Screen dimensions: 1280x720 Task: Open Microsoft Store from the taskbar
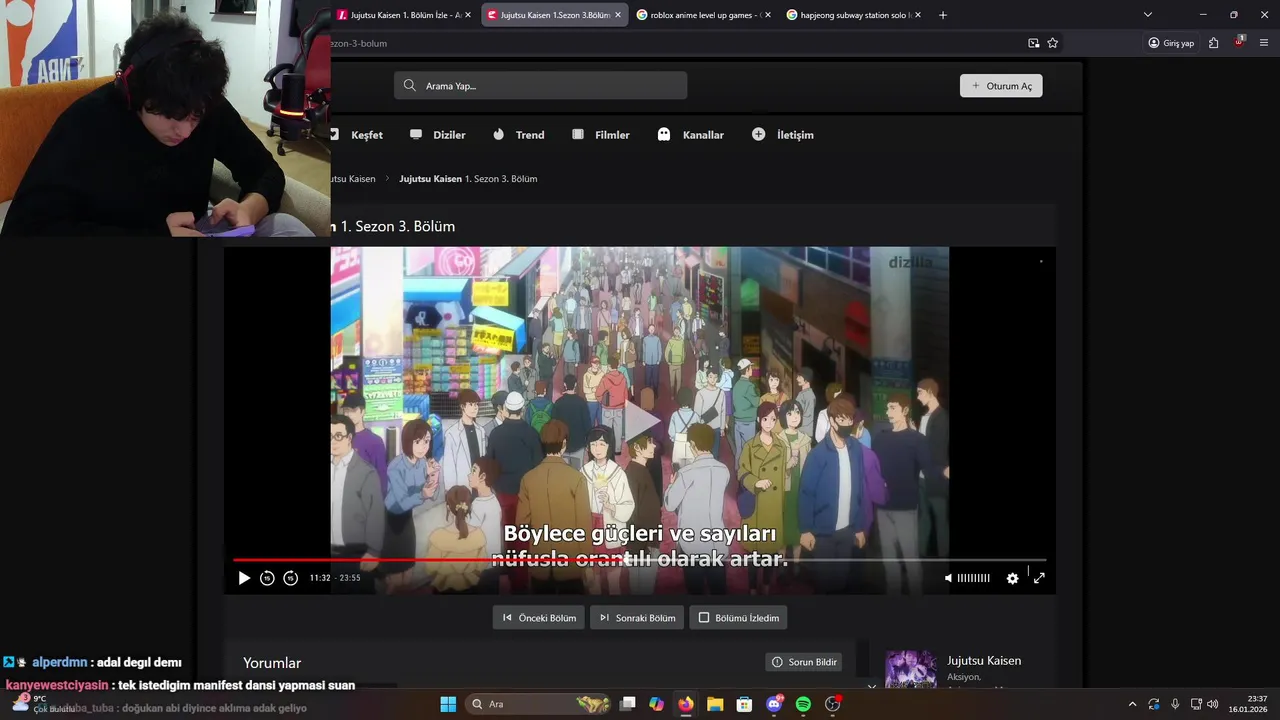[744, 704]
